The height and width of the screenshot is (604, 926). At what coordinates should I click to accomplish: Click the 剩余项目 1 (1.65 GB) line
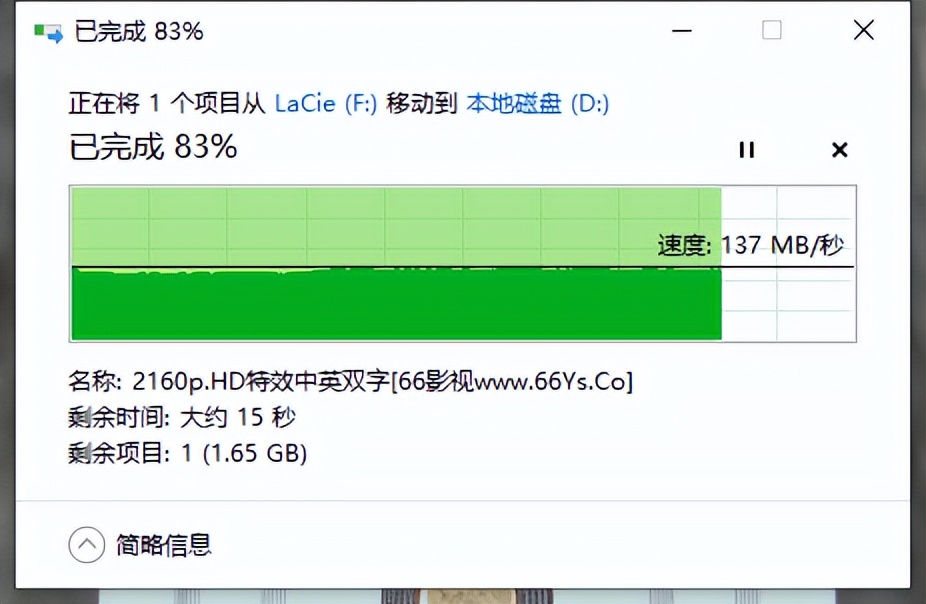point(187,453)
